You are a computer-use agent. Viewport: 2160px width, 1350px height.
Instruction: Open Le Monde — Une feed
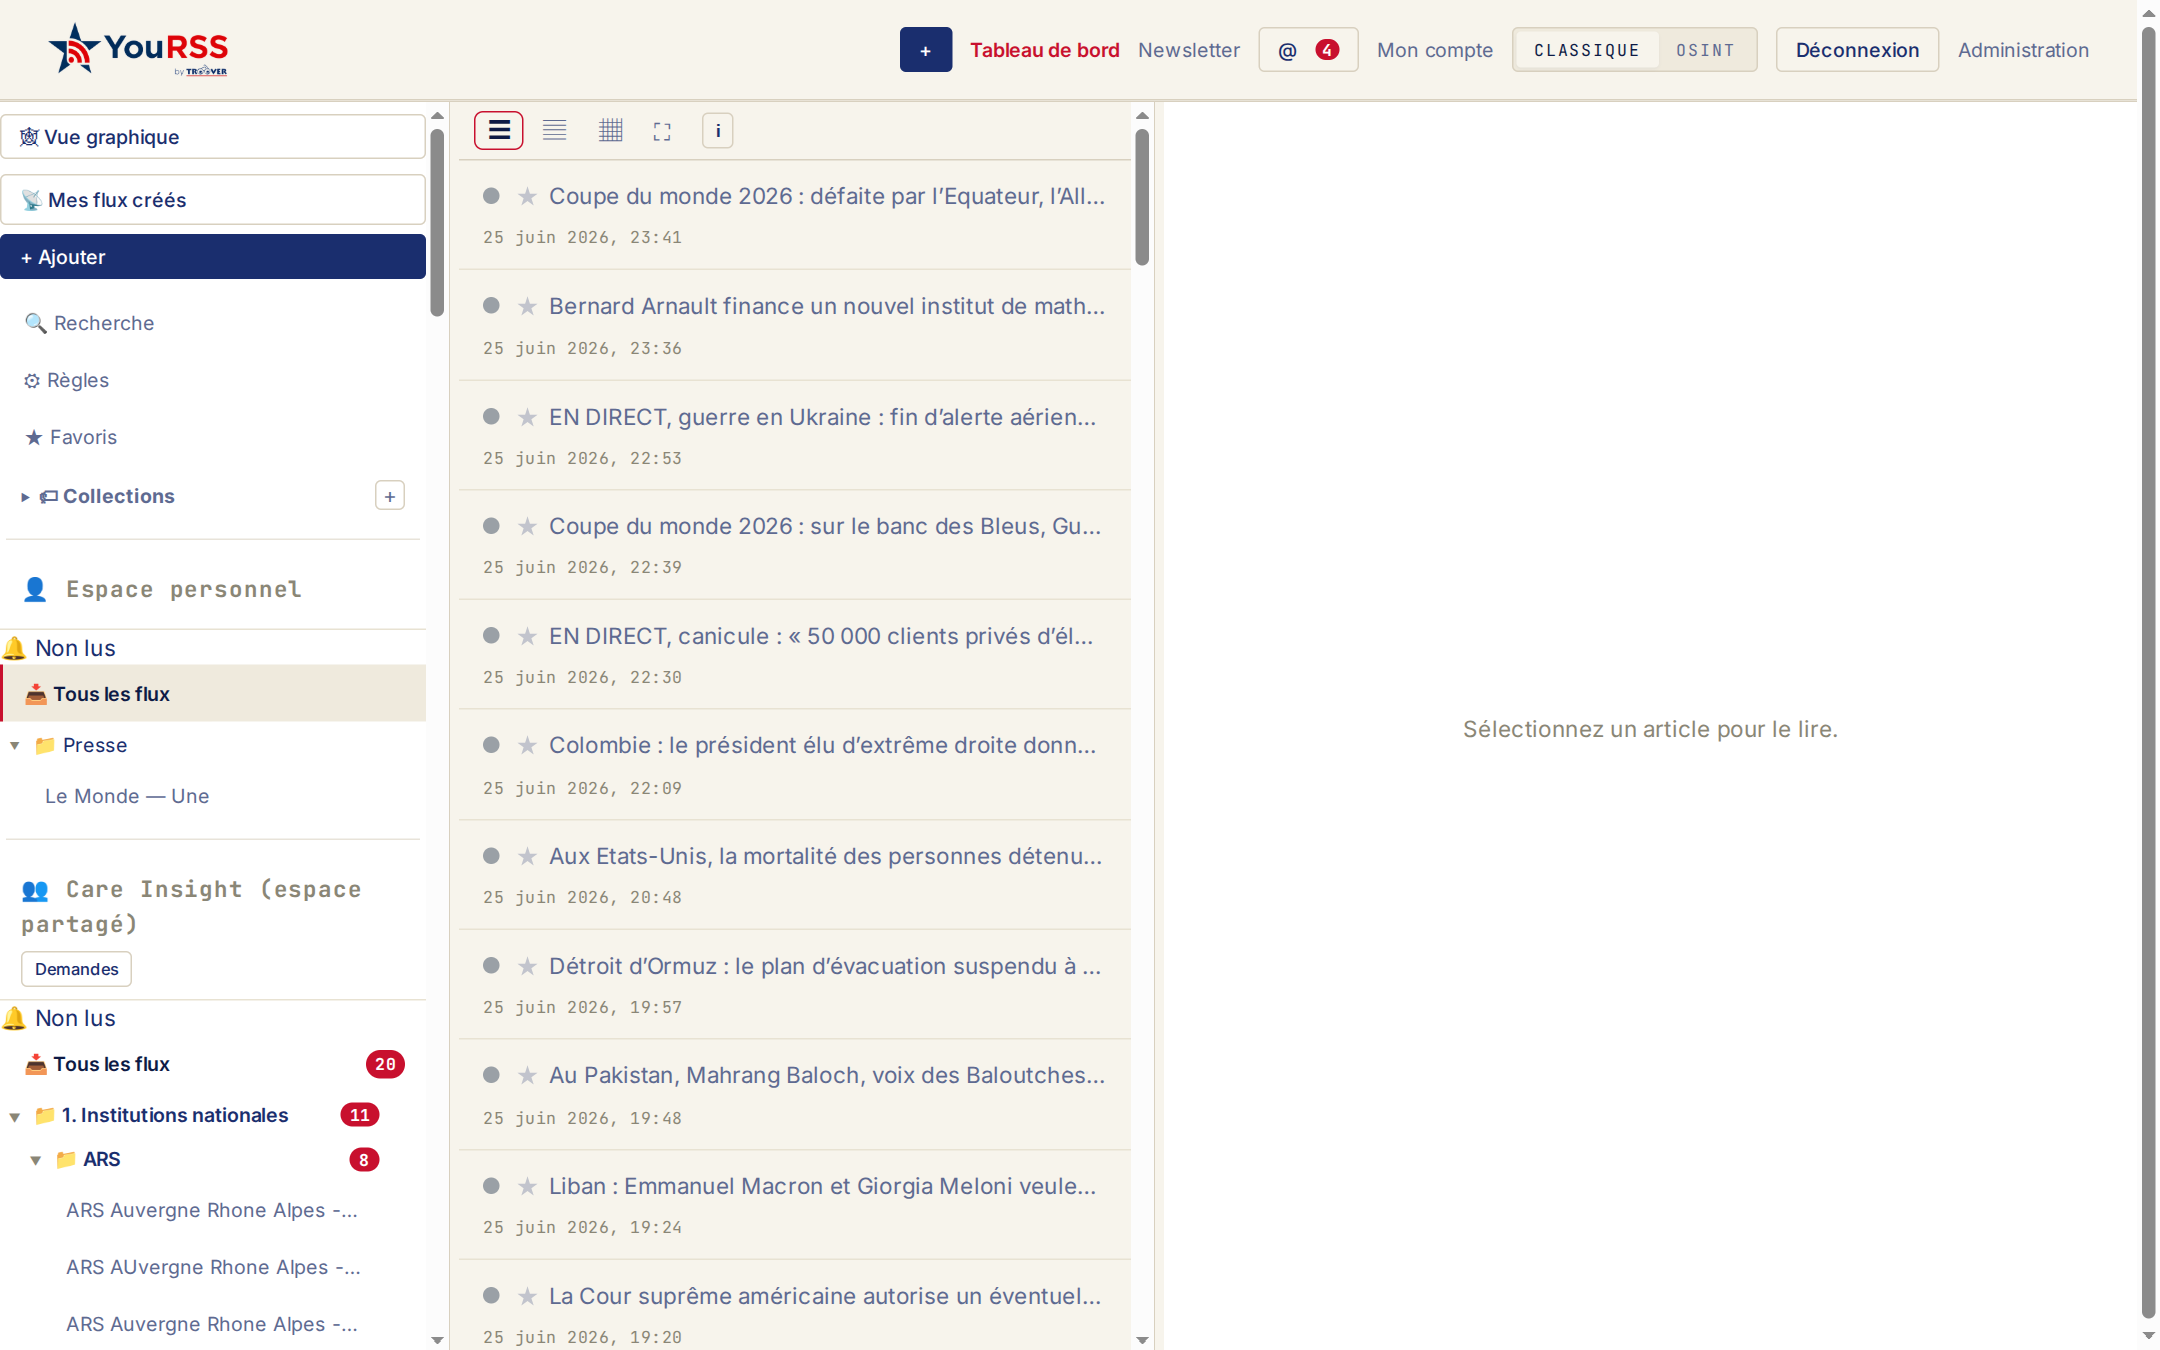(x=127, y=796)
